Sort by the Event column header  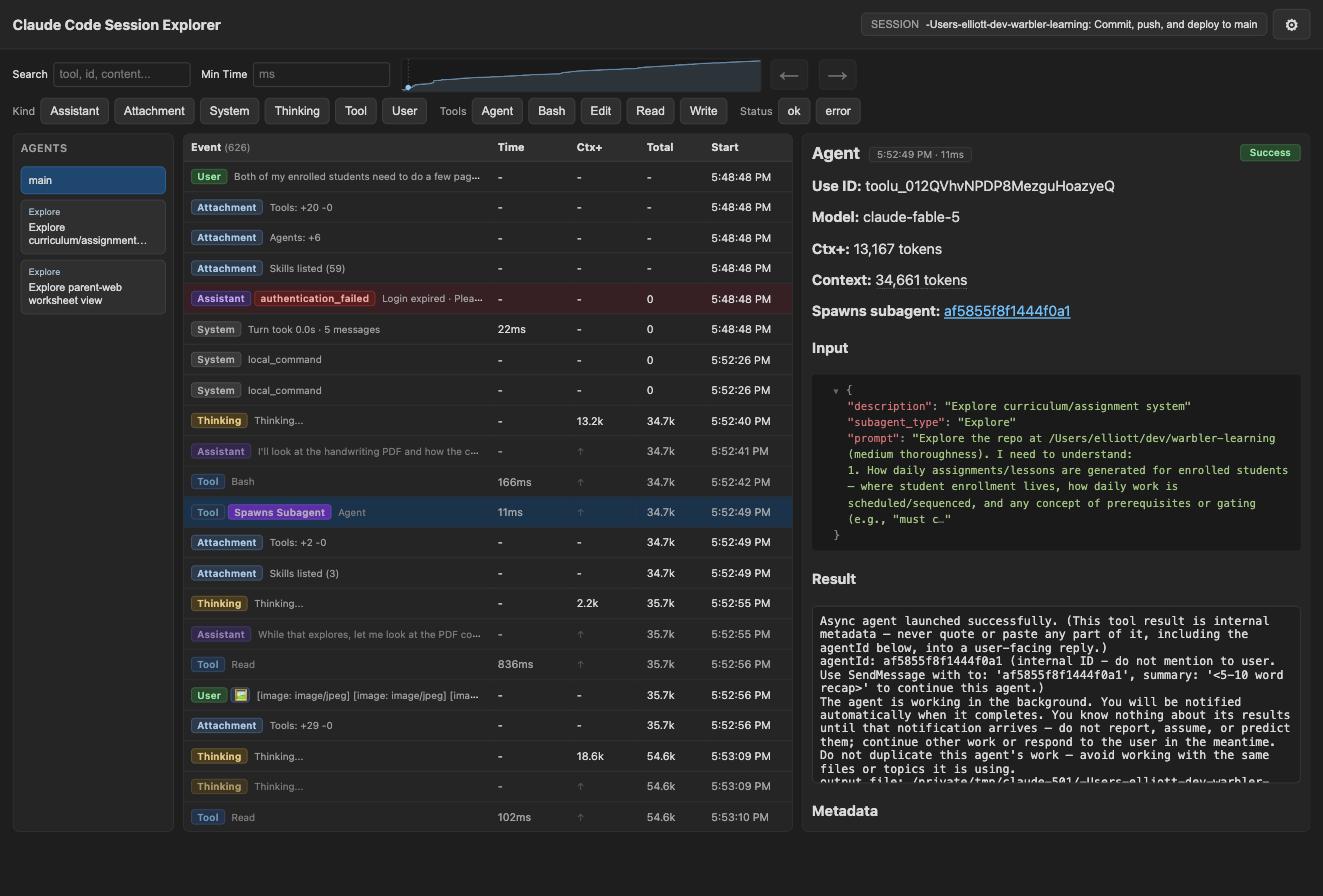tap(220, 147)
